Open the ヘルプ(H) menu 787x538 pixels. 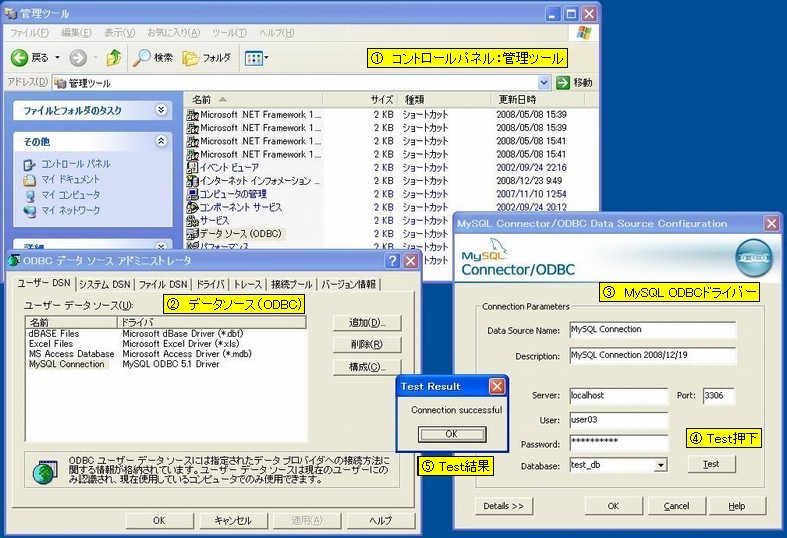[276, 33]
